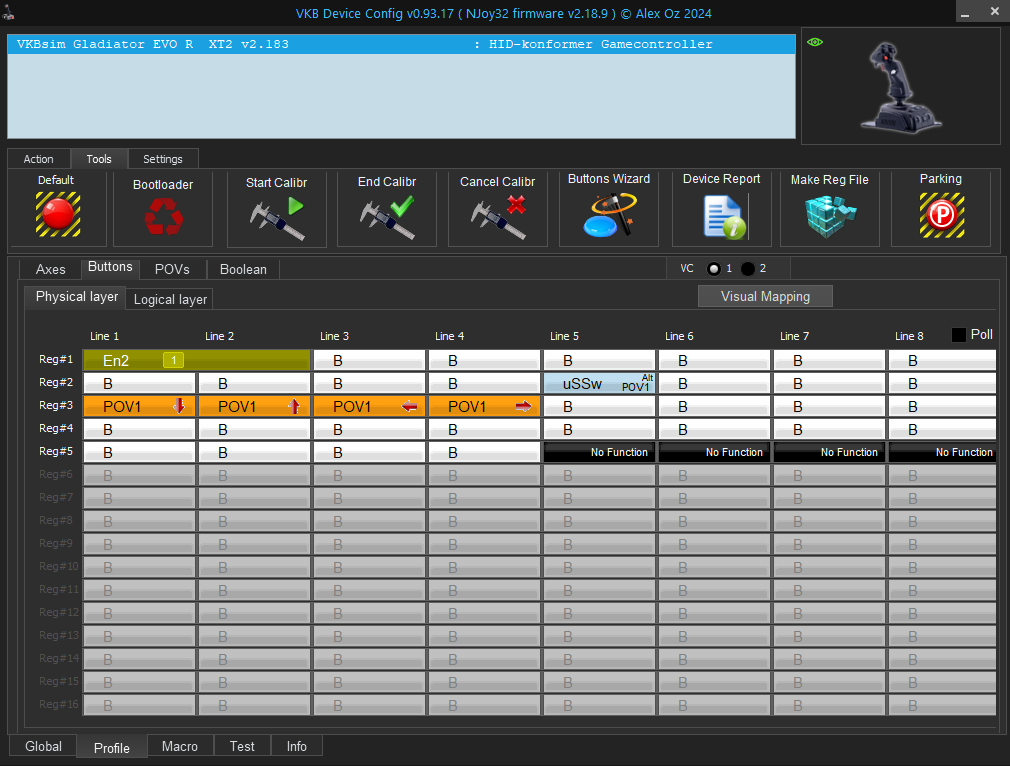Screen dimensions: 1010x766
Task: Open the Test bottom tab
Action: 242,746
